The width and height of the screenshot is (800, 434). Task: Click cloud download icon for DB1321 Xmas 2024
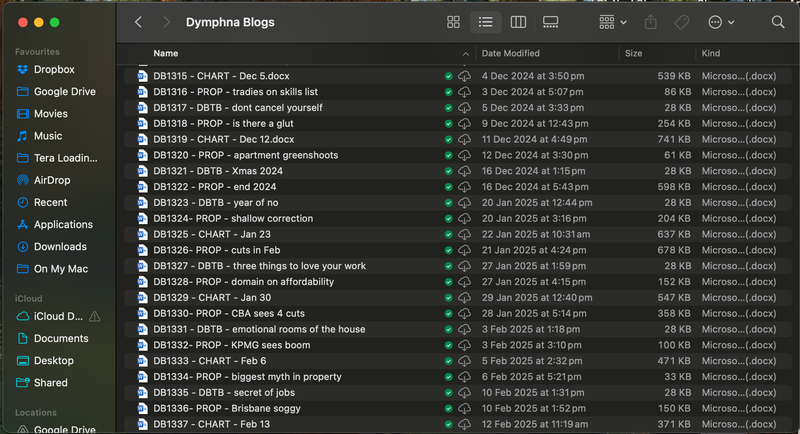(x=465, y=171)
